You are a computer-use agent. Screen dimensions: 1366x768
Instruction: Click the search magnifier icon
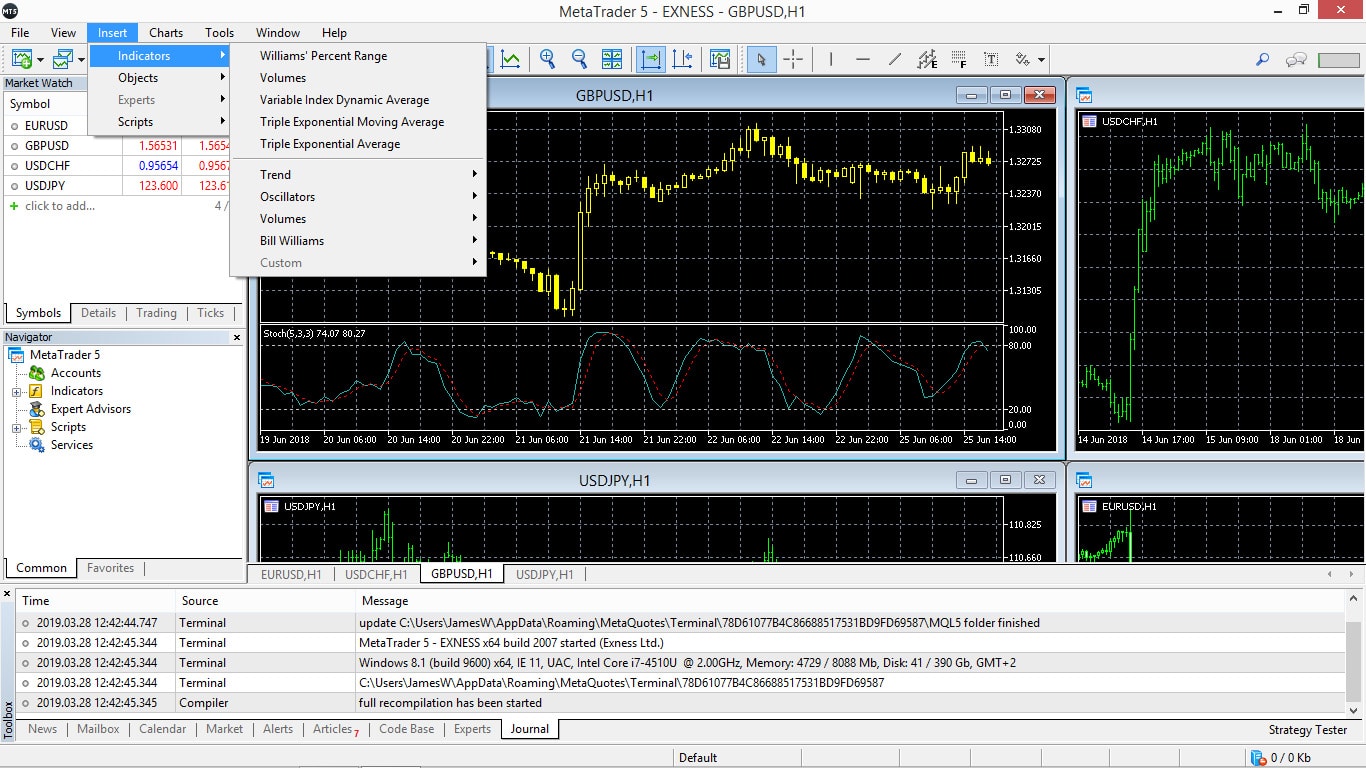pos(1263,60)
